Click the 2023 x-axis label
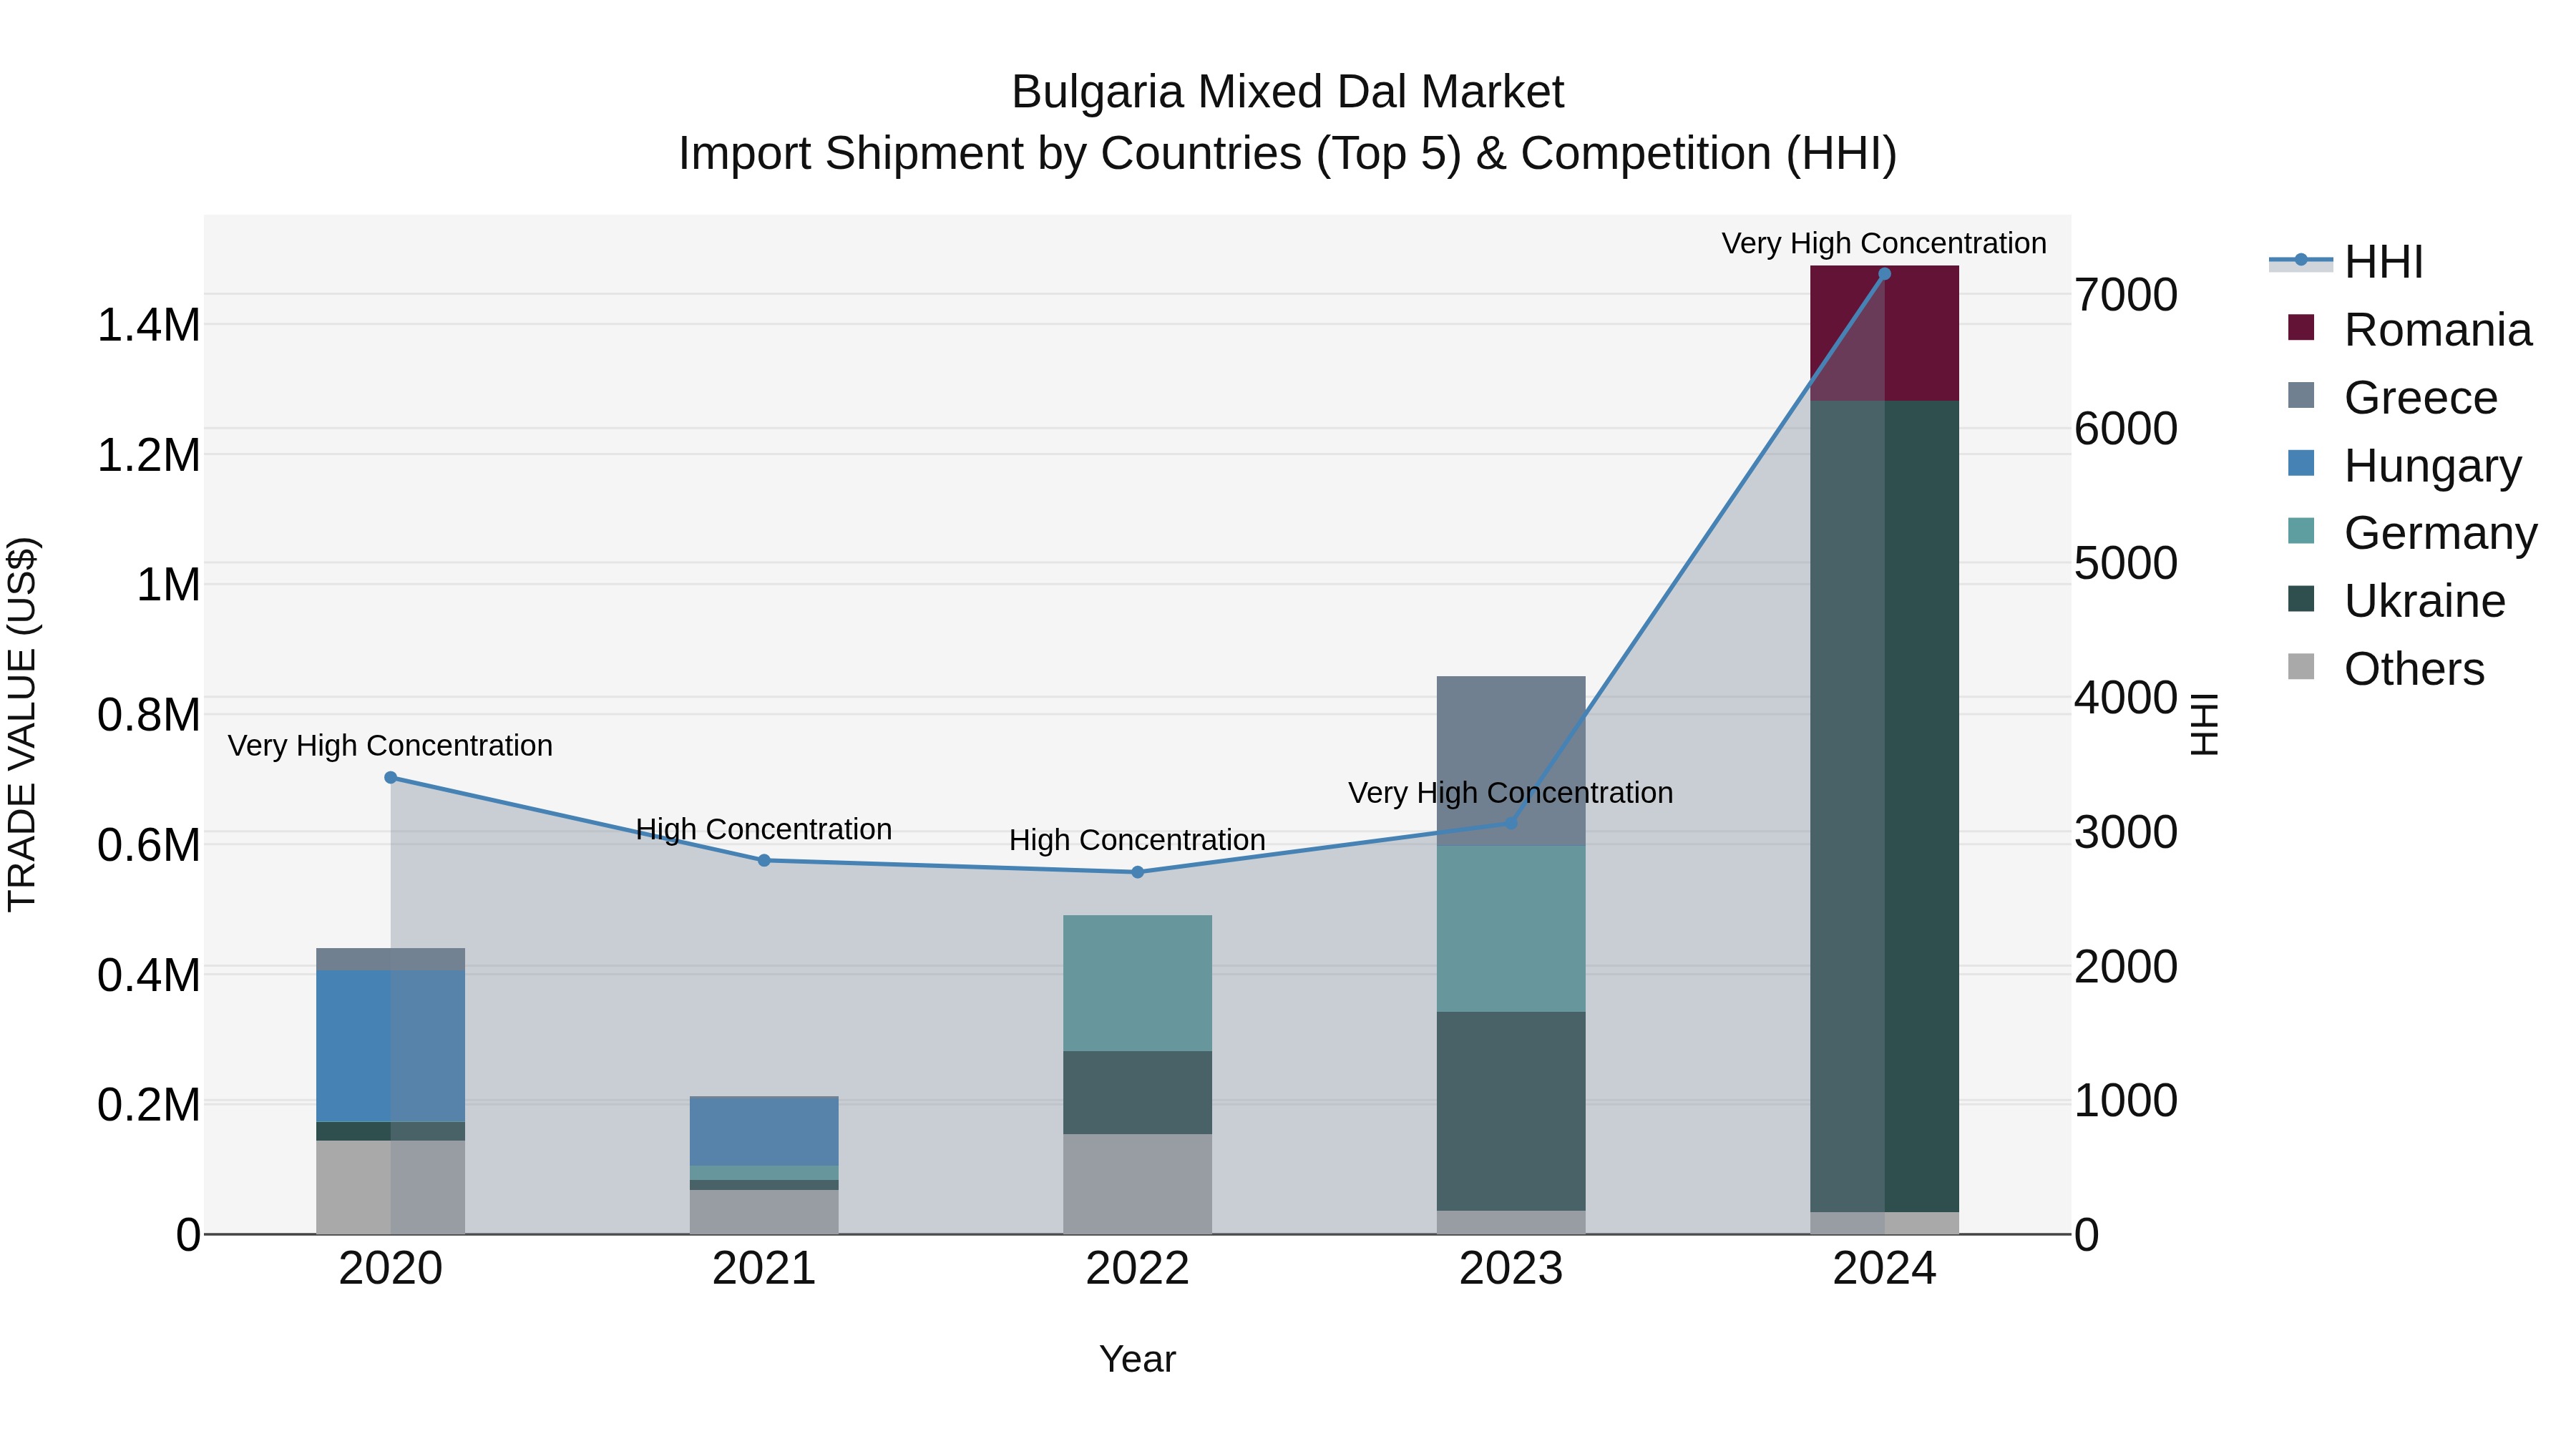The image size is (2576, 1449). 1511,1269
